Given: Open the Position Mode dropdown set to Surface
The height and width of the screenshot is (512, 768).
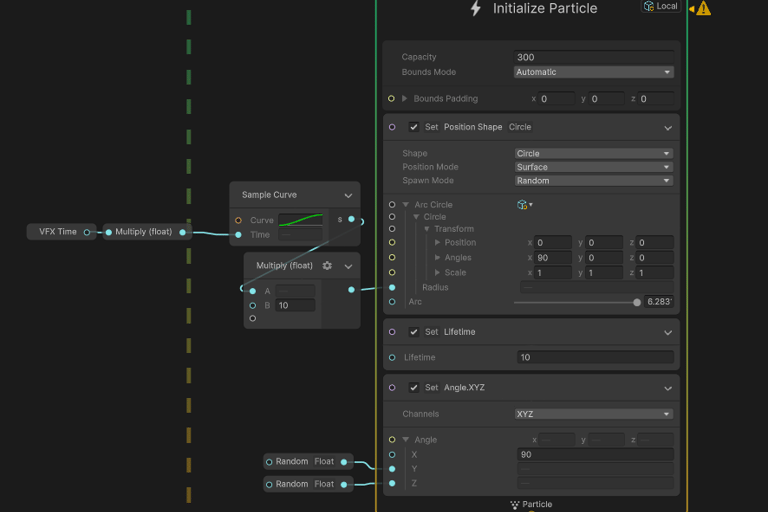Looking at the screenshot, I should [593, 167].
